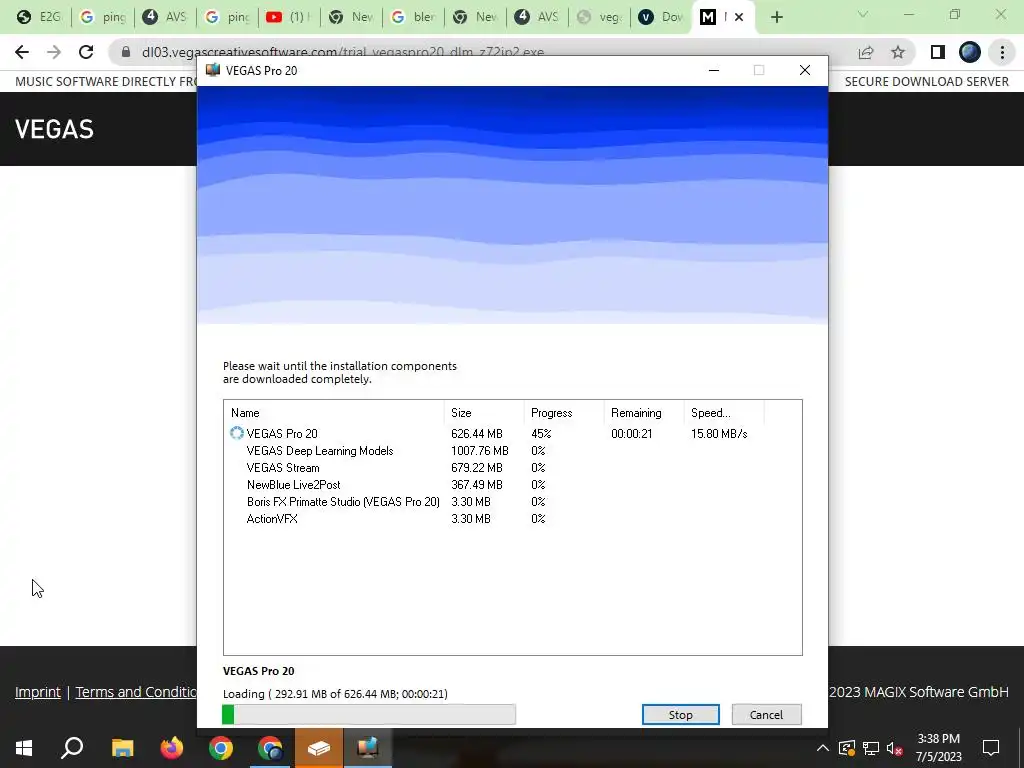The height and width of the screenshot is (768, 1024).
Task: Go forward in Chrome browser
Action: point(54,52)
